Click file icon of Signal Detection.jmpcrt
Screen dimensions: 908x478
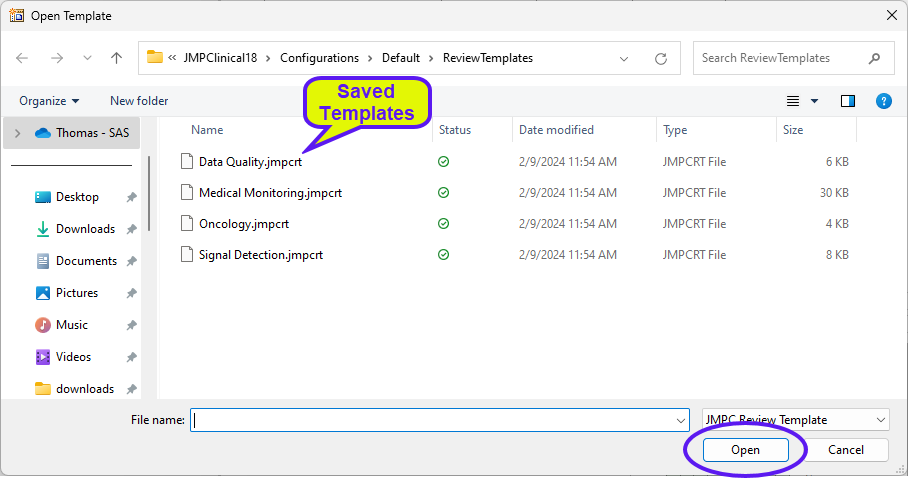pos(186,254)
